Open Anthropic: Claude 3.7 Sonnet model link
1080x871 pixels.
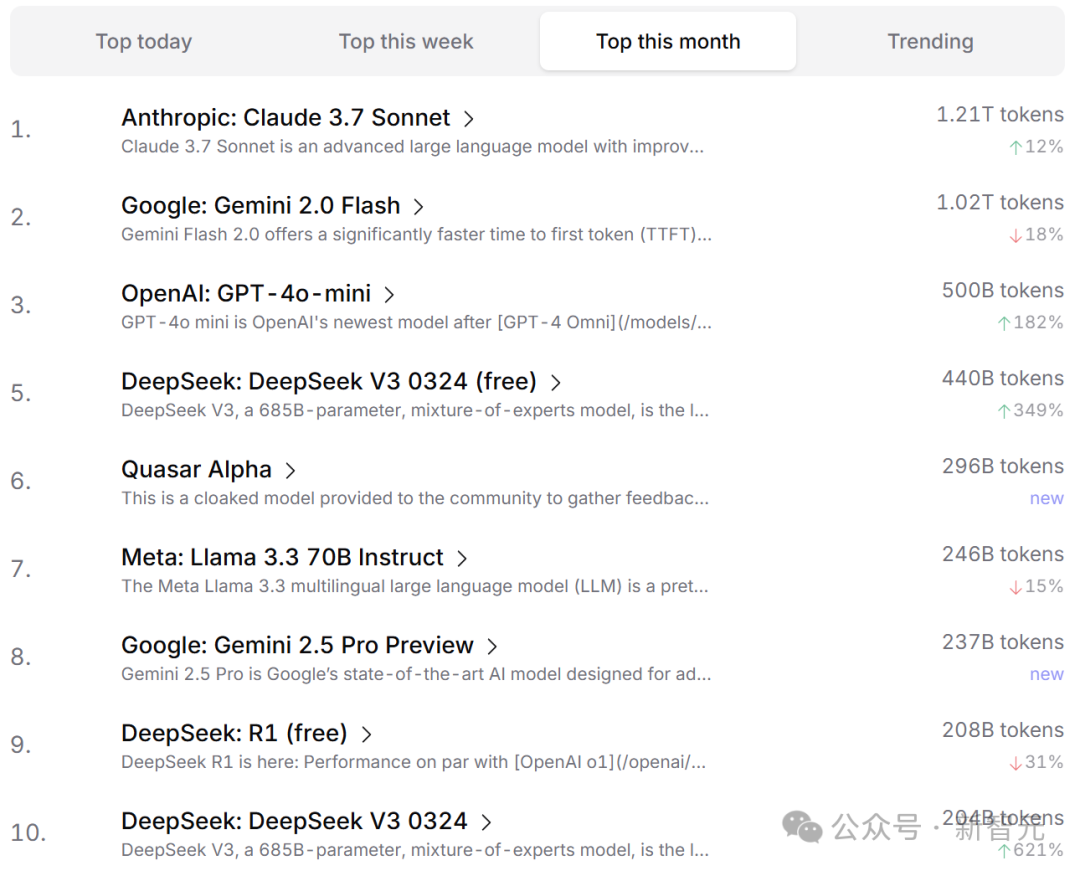(x=285, y=118)
